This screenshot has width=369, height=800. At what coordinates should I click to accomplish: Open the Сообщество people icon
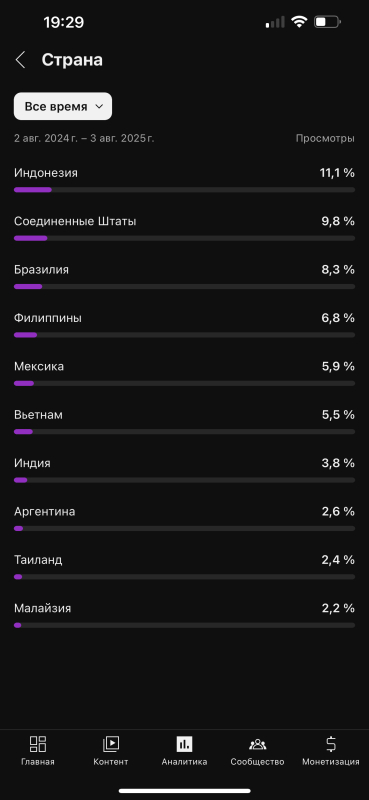click(257, 744)
